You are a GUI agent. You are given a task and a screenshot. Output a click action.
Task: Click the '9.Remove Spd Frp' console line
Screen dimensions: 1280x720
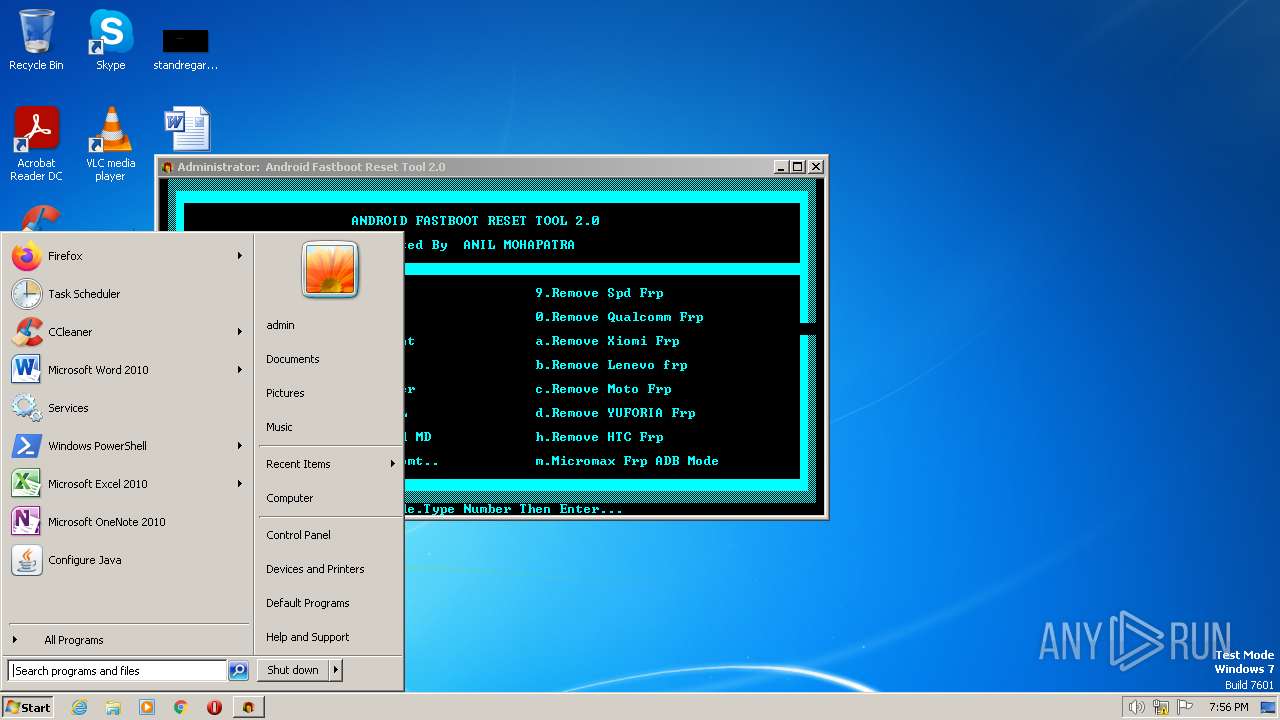pos(599,293)
